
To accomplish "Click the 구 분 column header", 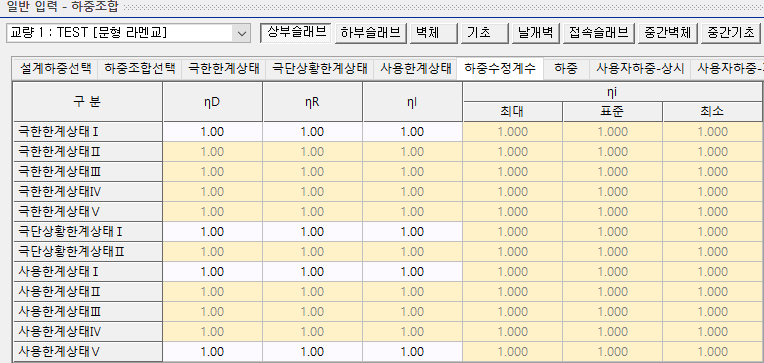I will pyautogui.click(x=88, y=102).
